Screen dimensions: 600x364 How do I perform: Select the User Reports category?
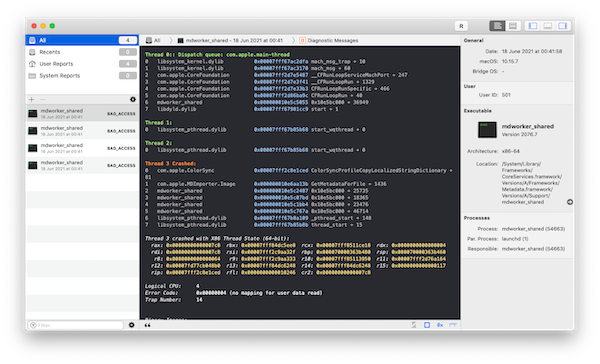82,64
